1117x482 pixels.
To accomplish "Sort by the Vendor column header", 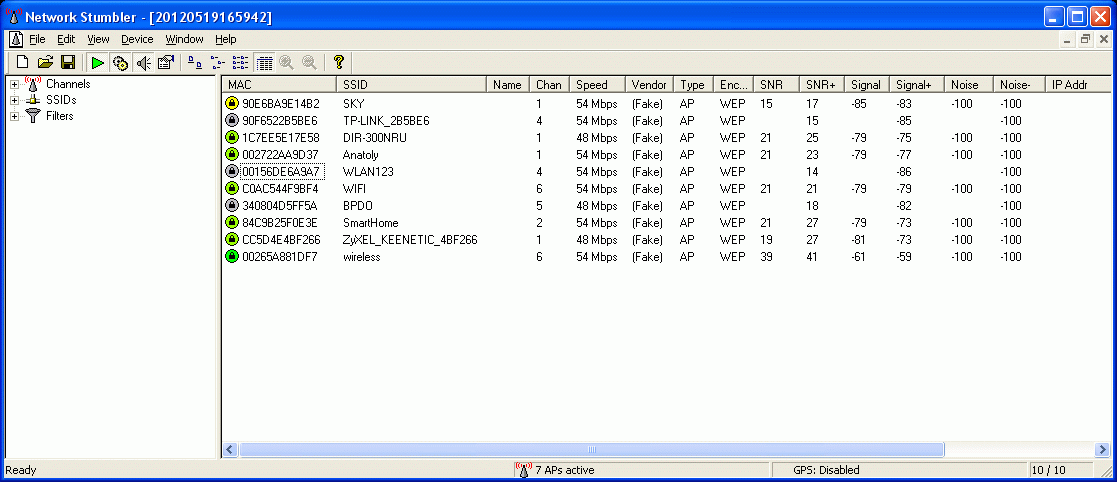I will [x=649, y=85].
